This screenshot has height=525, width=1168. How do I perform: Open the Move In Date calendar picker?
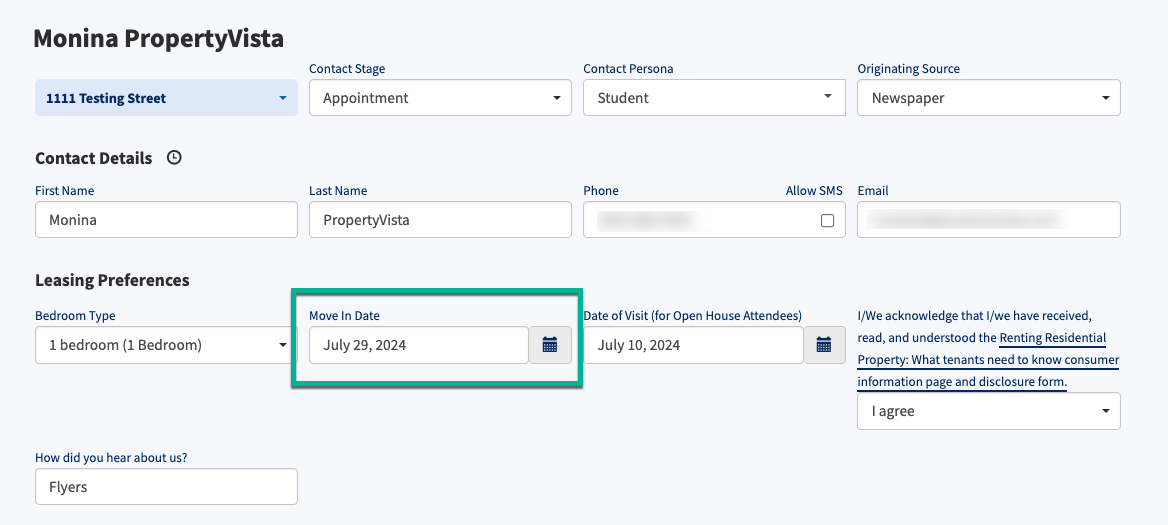(x=550, y=345)
